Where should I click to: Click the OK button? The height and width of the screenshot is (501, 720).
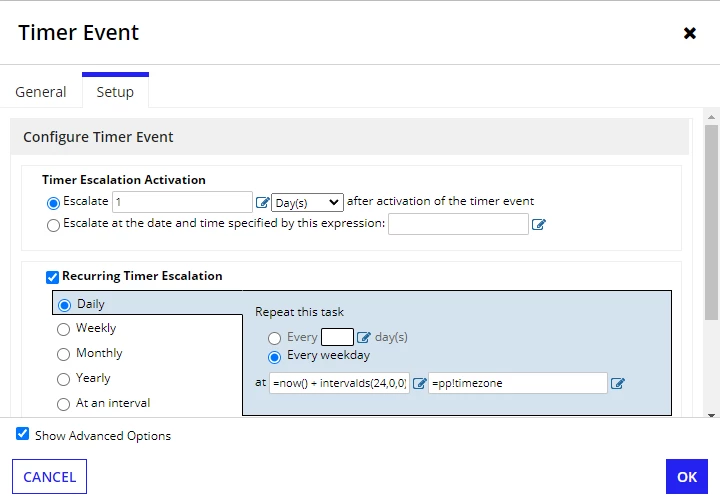pyautogui.click(x=687, y=477)
